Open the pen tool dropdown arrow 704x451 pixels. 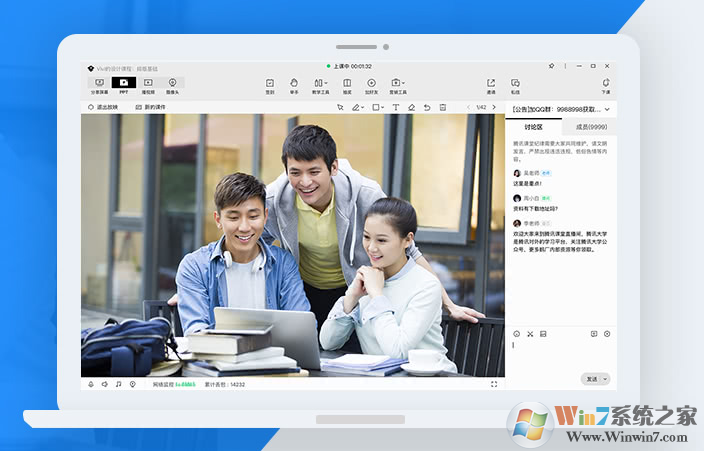pyautogui.click(x=364, y=107)
